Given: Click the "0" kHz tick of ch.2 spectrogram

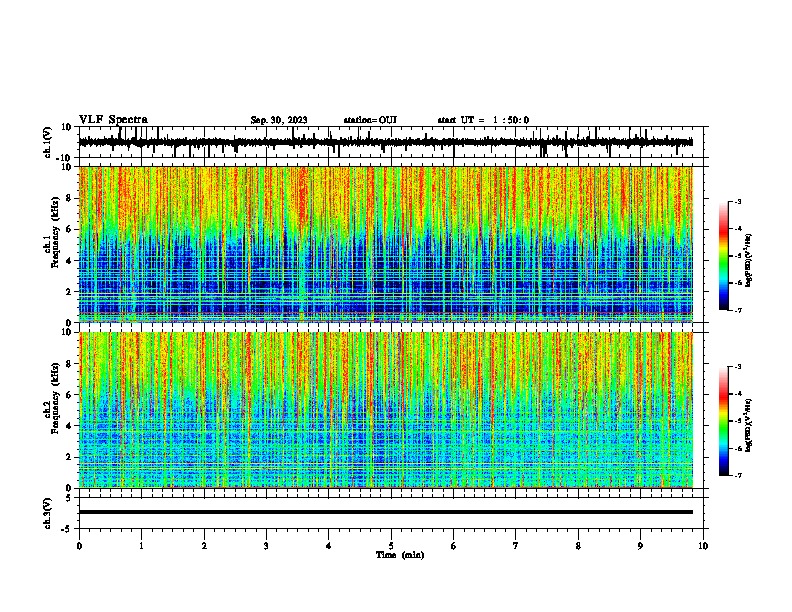Looking at the screenshot, I should [x=69, y=488].
